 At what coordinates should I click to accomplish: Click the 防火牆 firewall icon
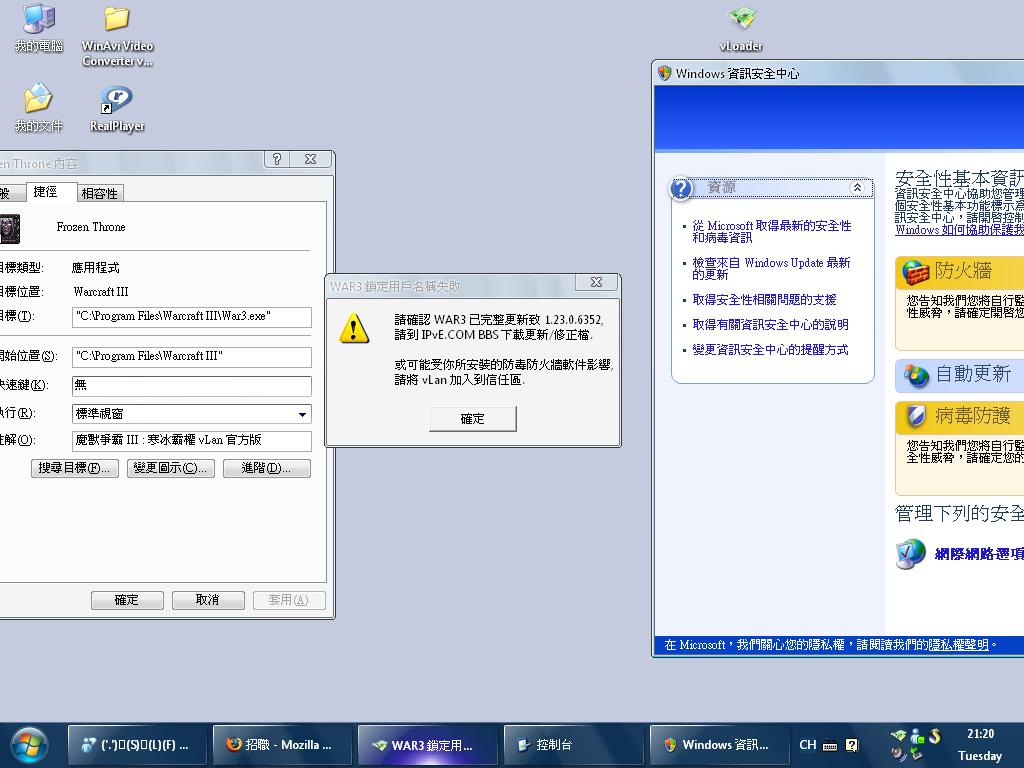915,271
